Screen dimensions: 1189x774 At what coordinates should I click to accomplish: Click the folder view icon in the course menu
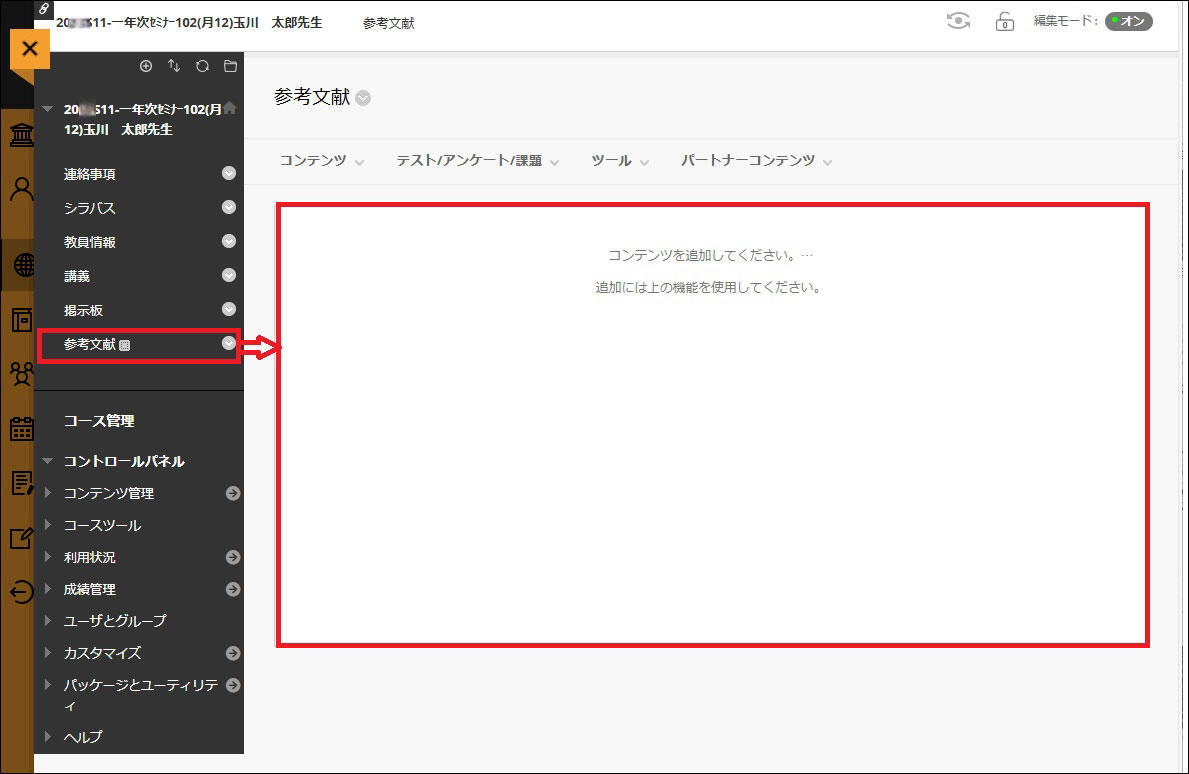click(231, 66)
